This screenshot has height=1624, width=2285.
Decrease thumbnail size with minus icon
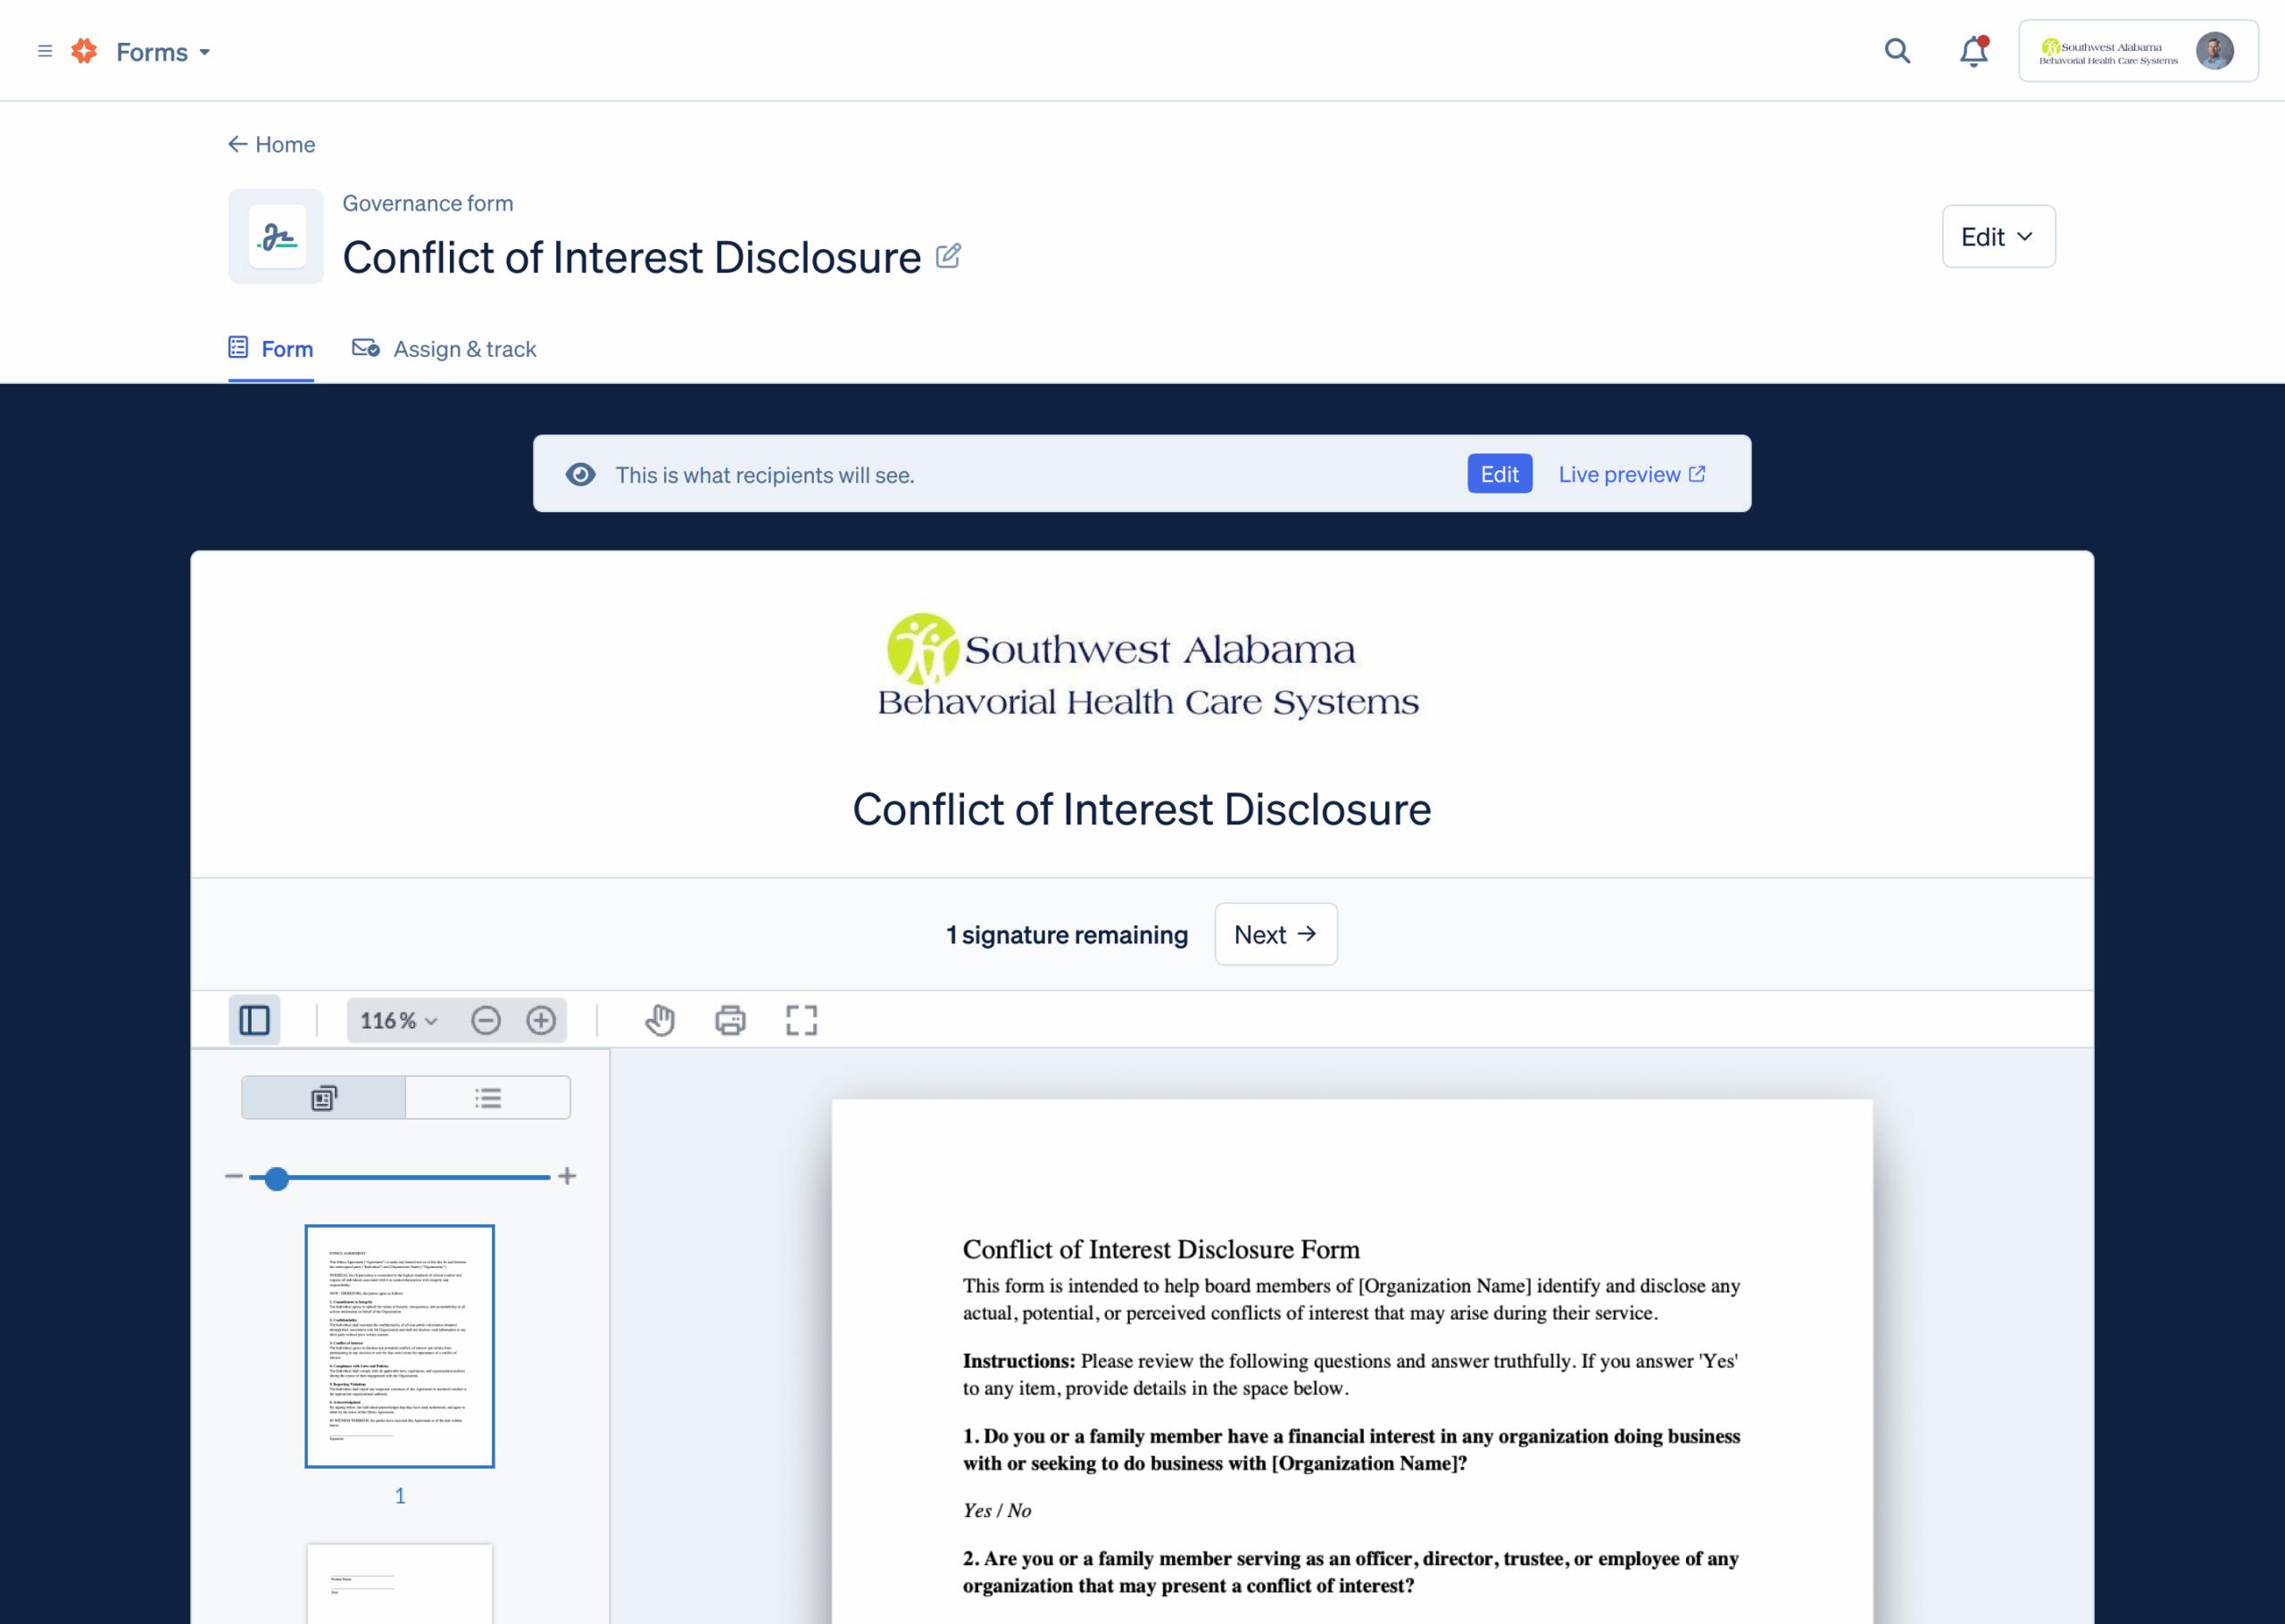(x=234, y=1176)
